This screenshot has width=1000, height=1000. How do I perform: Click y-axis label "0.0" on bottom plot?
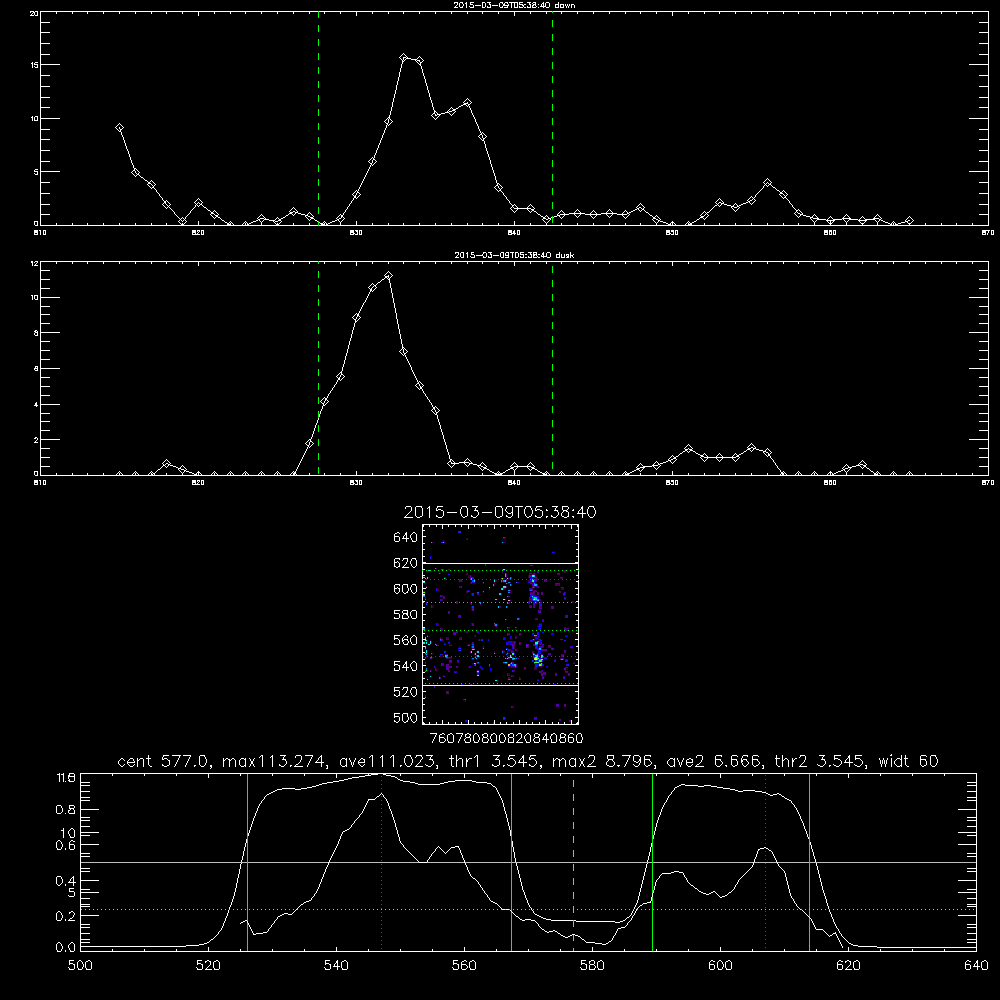65,948
